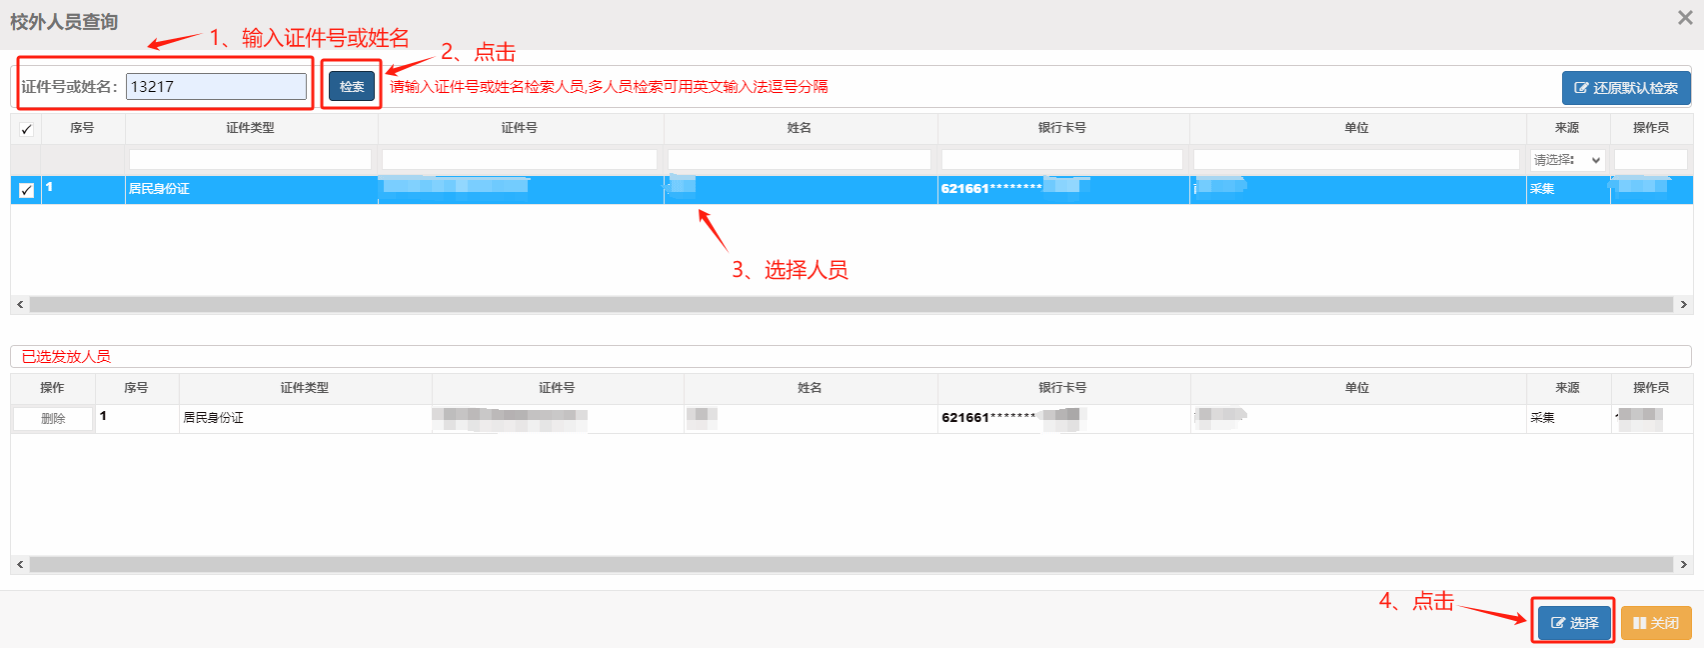Click the 证件类型 filter input
The height and width of the screenshot is (648, 1704).
coord(250,160)
